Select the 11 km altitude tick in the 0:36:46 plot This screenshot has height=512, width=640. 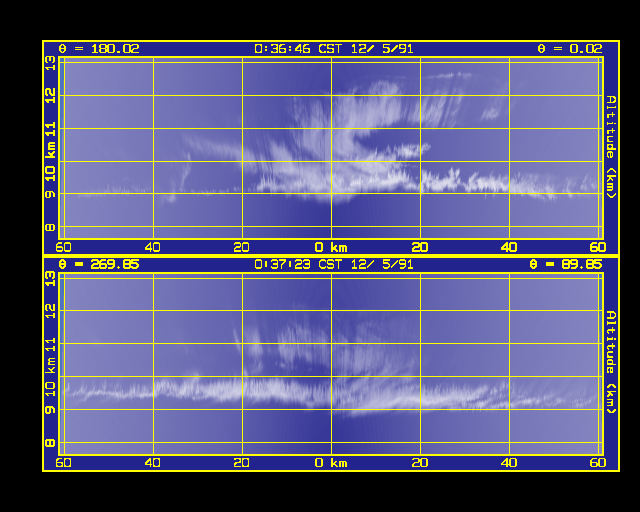pyautogui.click(x=50, y=130)
